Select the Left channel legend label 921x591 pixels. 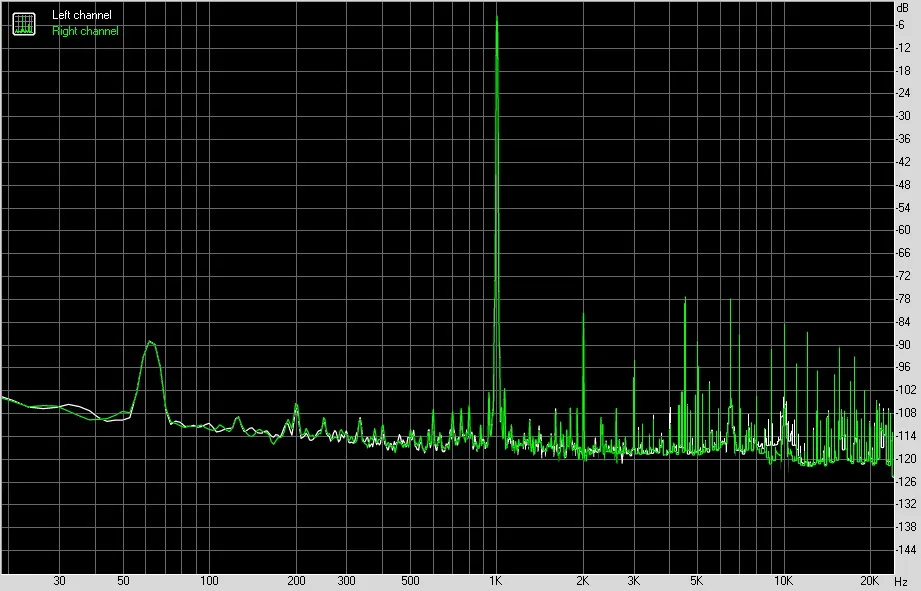coord(82,15)
